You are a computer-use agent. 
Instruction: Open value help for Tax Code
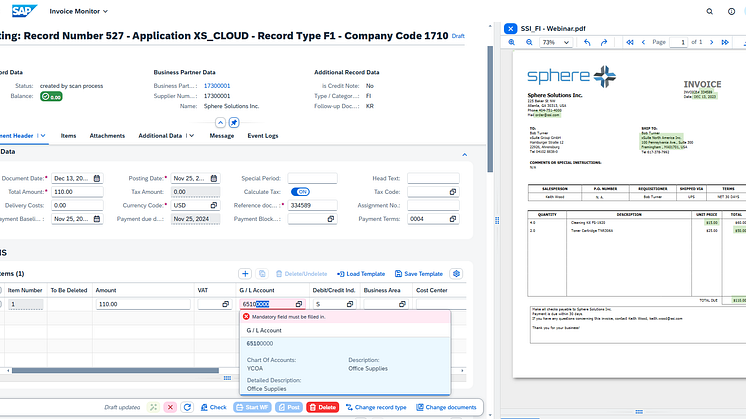[x=452, y=192]
